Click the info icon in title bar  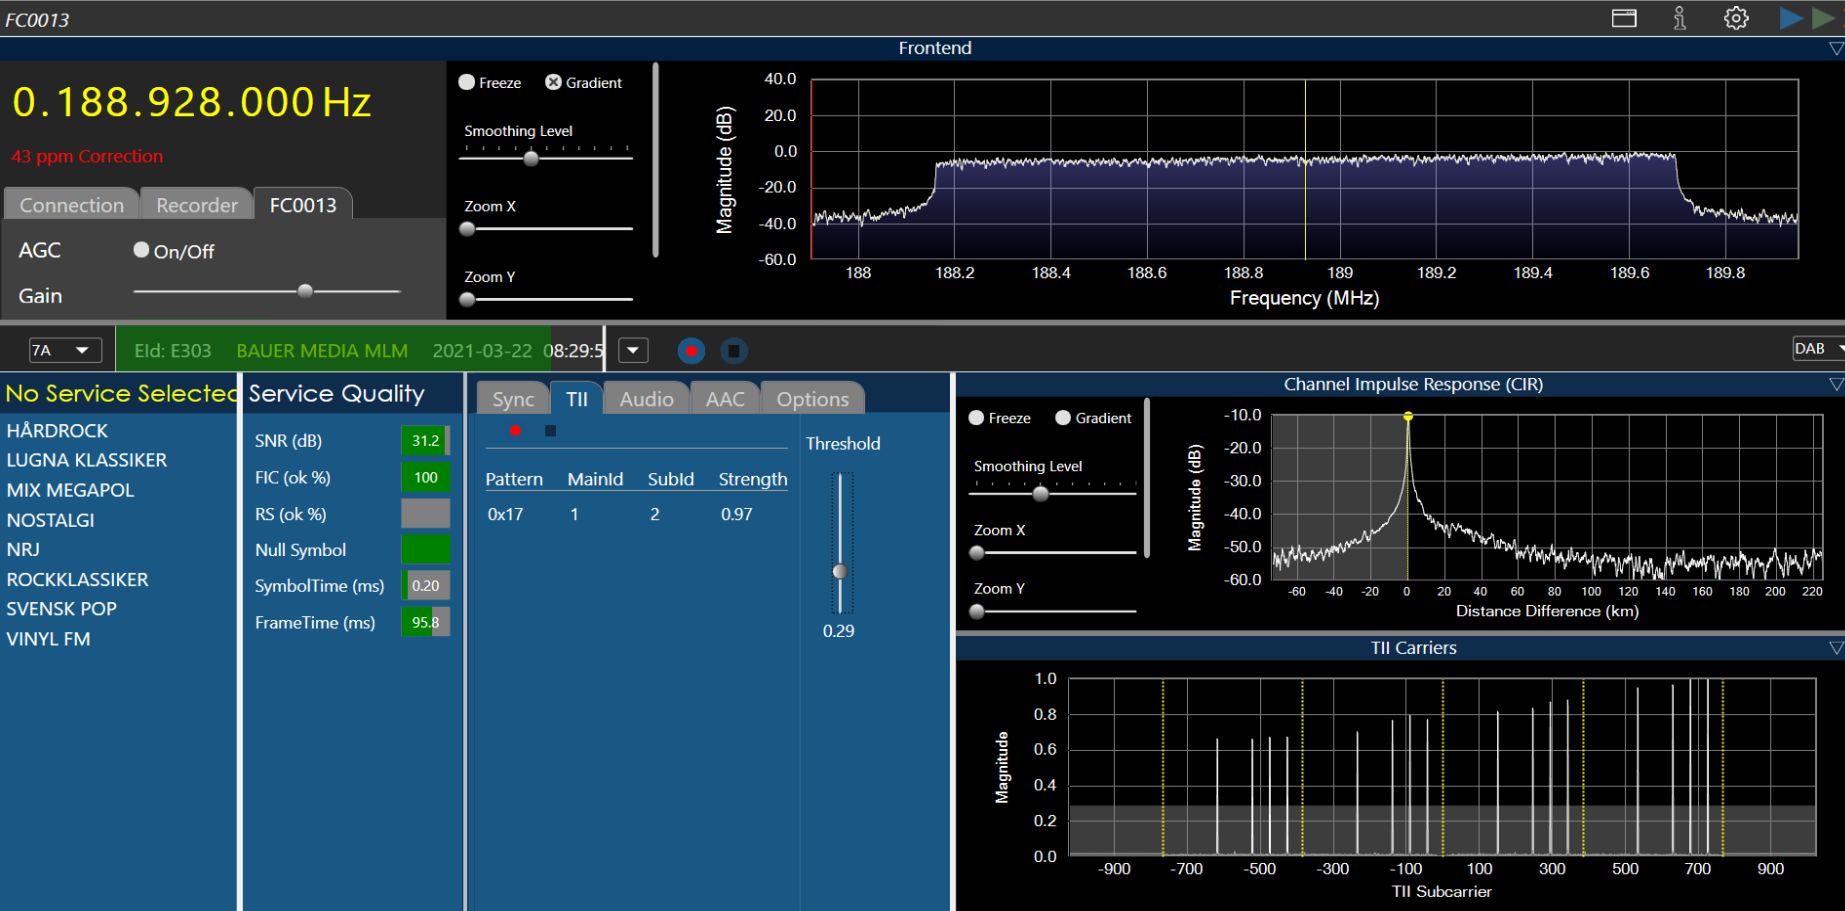pos(1680,18)
